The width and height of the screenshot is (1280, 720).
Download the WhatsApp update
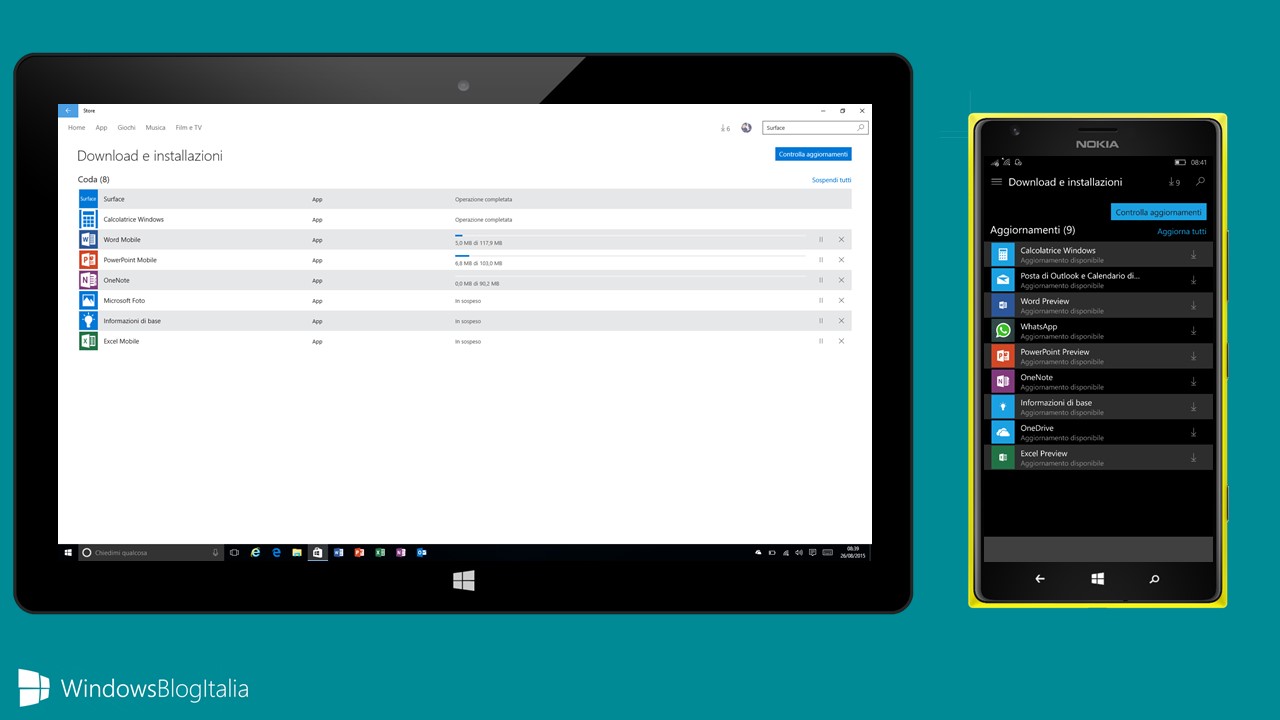click(x=1193, y=331)
